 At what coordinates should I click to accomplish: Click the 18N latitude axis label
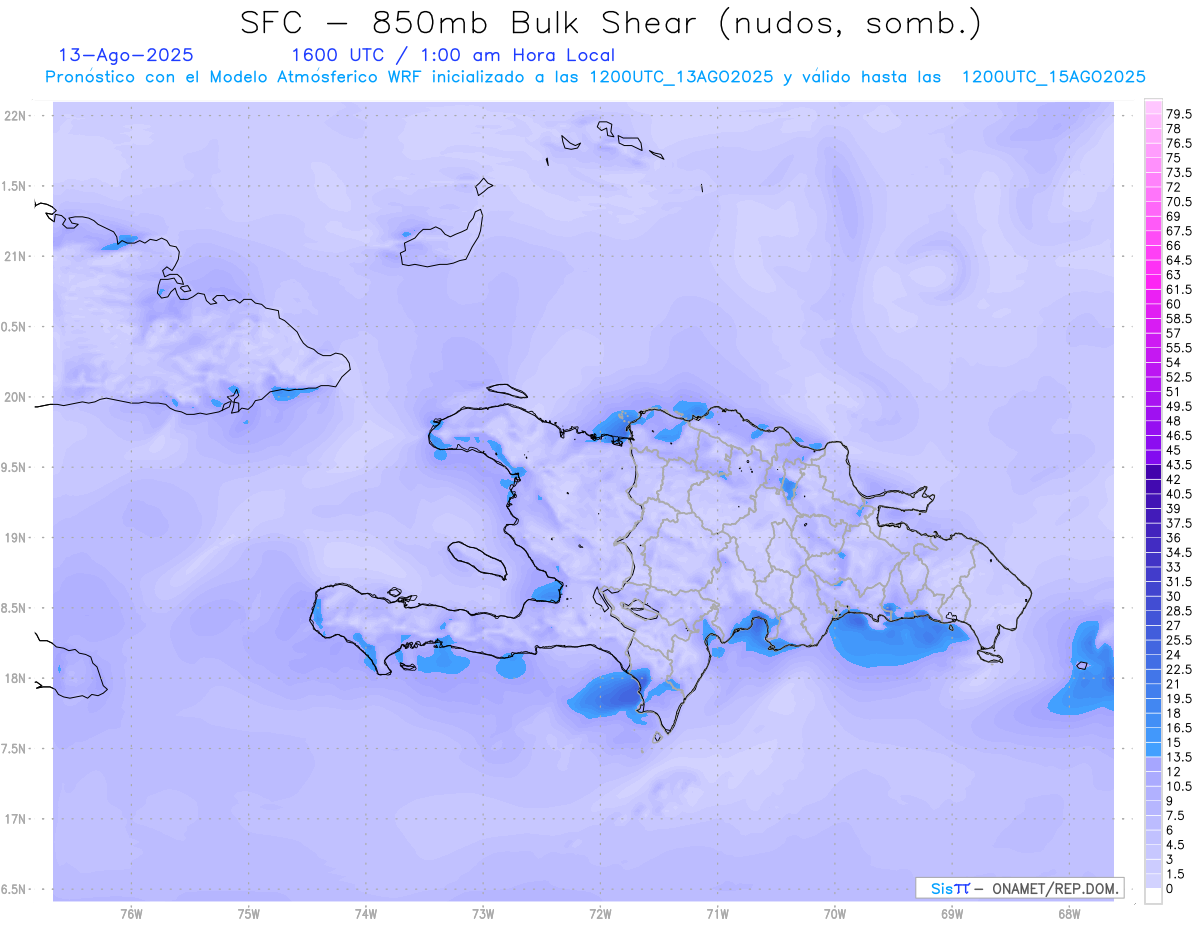pos(15,678)
